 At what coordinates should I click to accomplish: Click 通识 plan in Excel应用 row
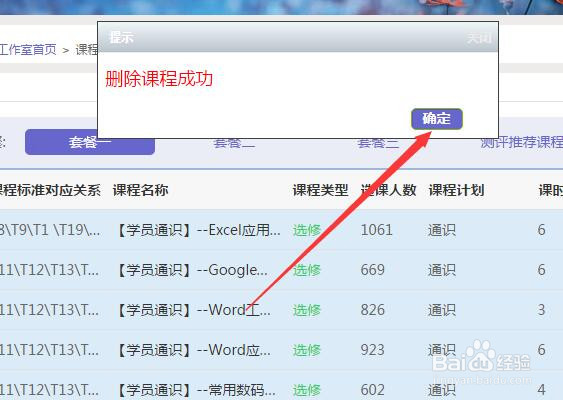pyautogui.click(x=442, y=230)
